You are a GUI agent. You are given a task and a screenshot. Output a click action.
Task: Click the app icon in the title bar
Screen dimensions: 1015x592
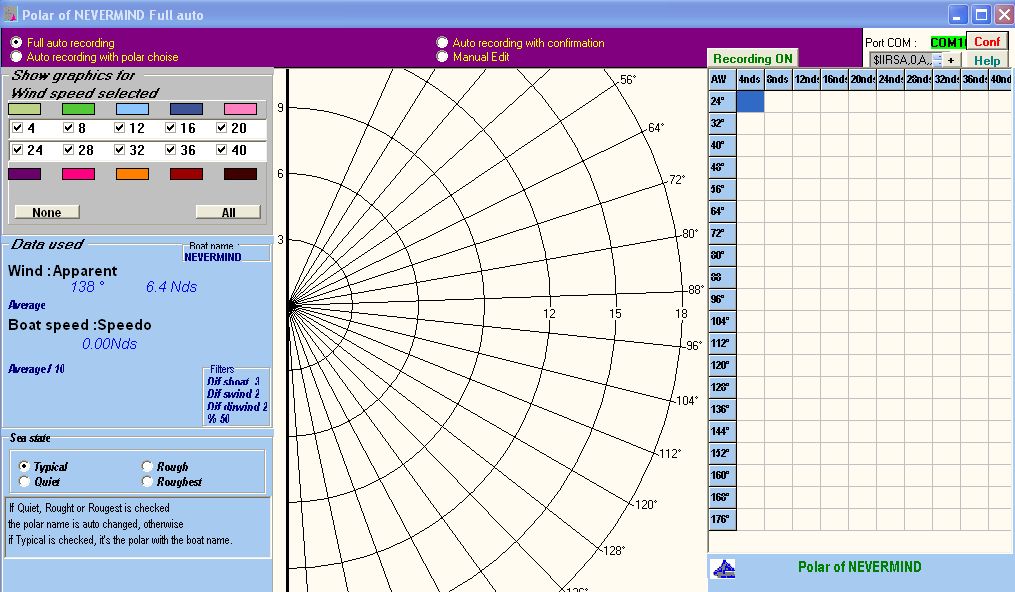[x=10, y=14]
